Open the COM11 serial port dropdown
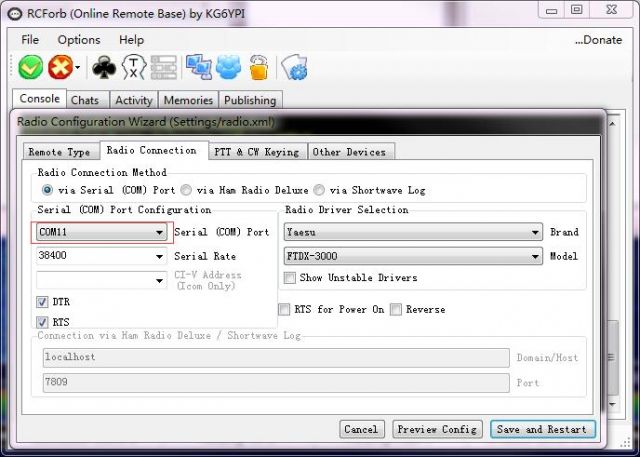The height and width of the screenshot is (457, 640). [x=102, y=232]
